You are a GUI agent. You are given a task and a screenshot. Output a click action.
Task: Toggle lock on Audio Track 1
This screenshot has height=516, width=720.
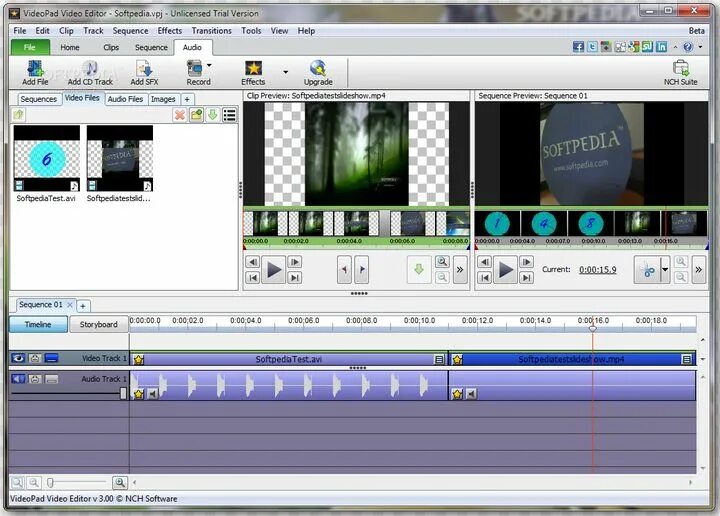(x=35, y=379)
